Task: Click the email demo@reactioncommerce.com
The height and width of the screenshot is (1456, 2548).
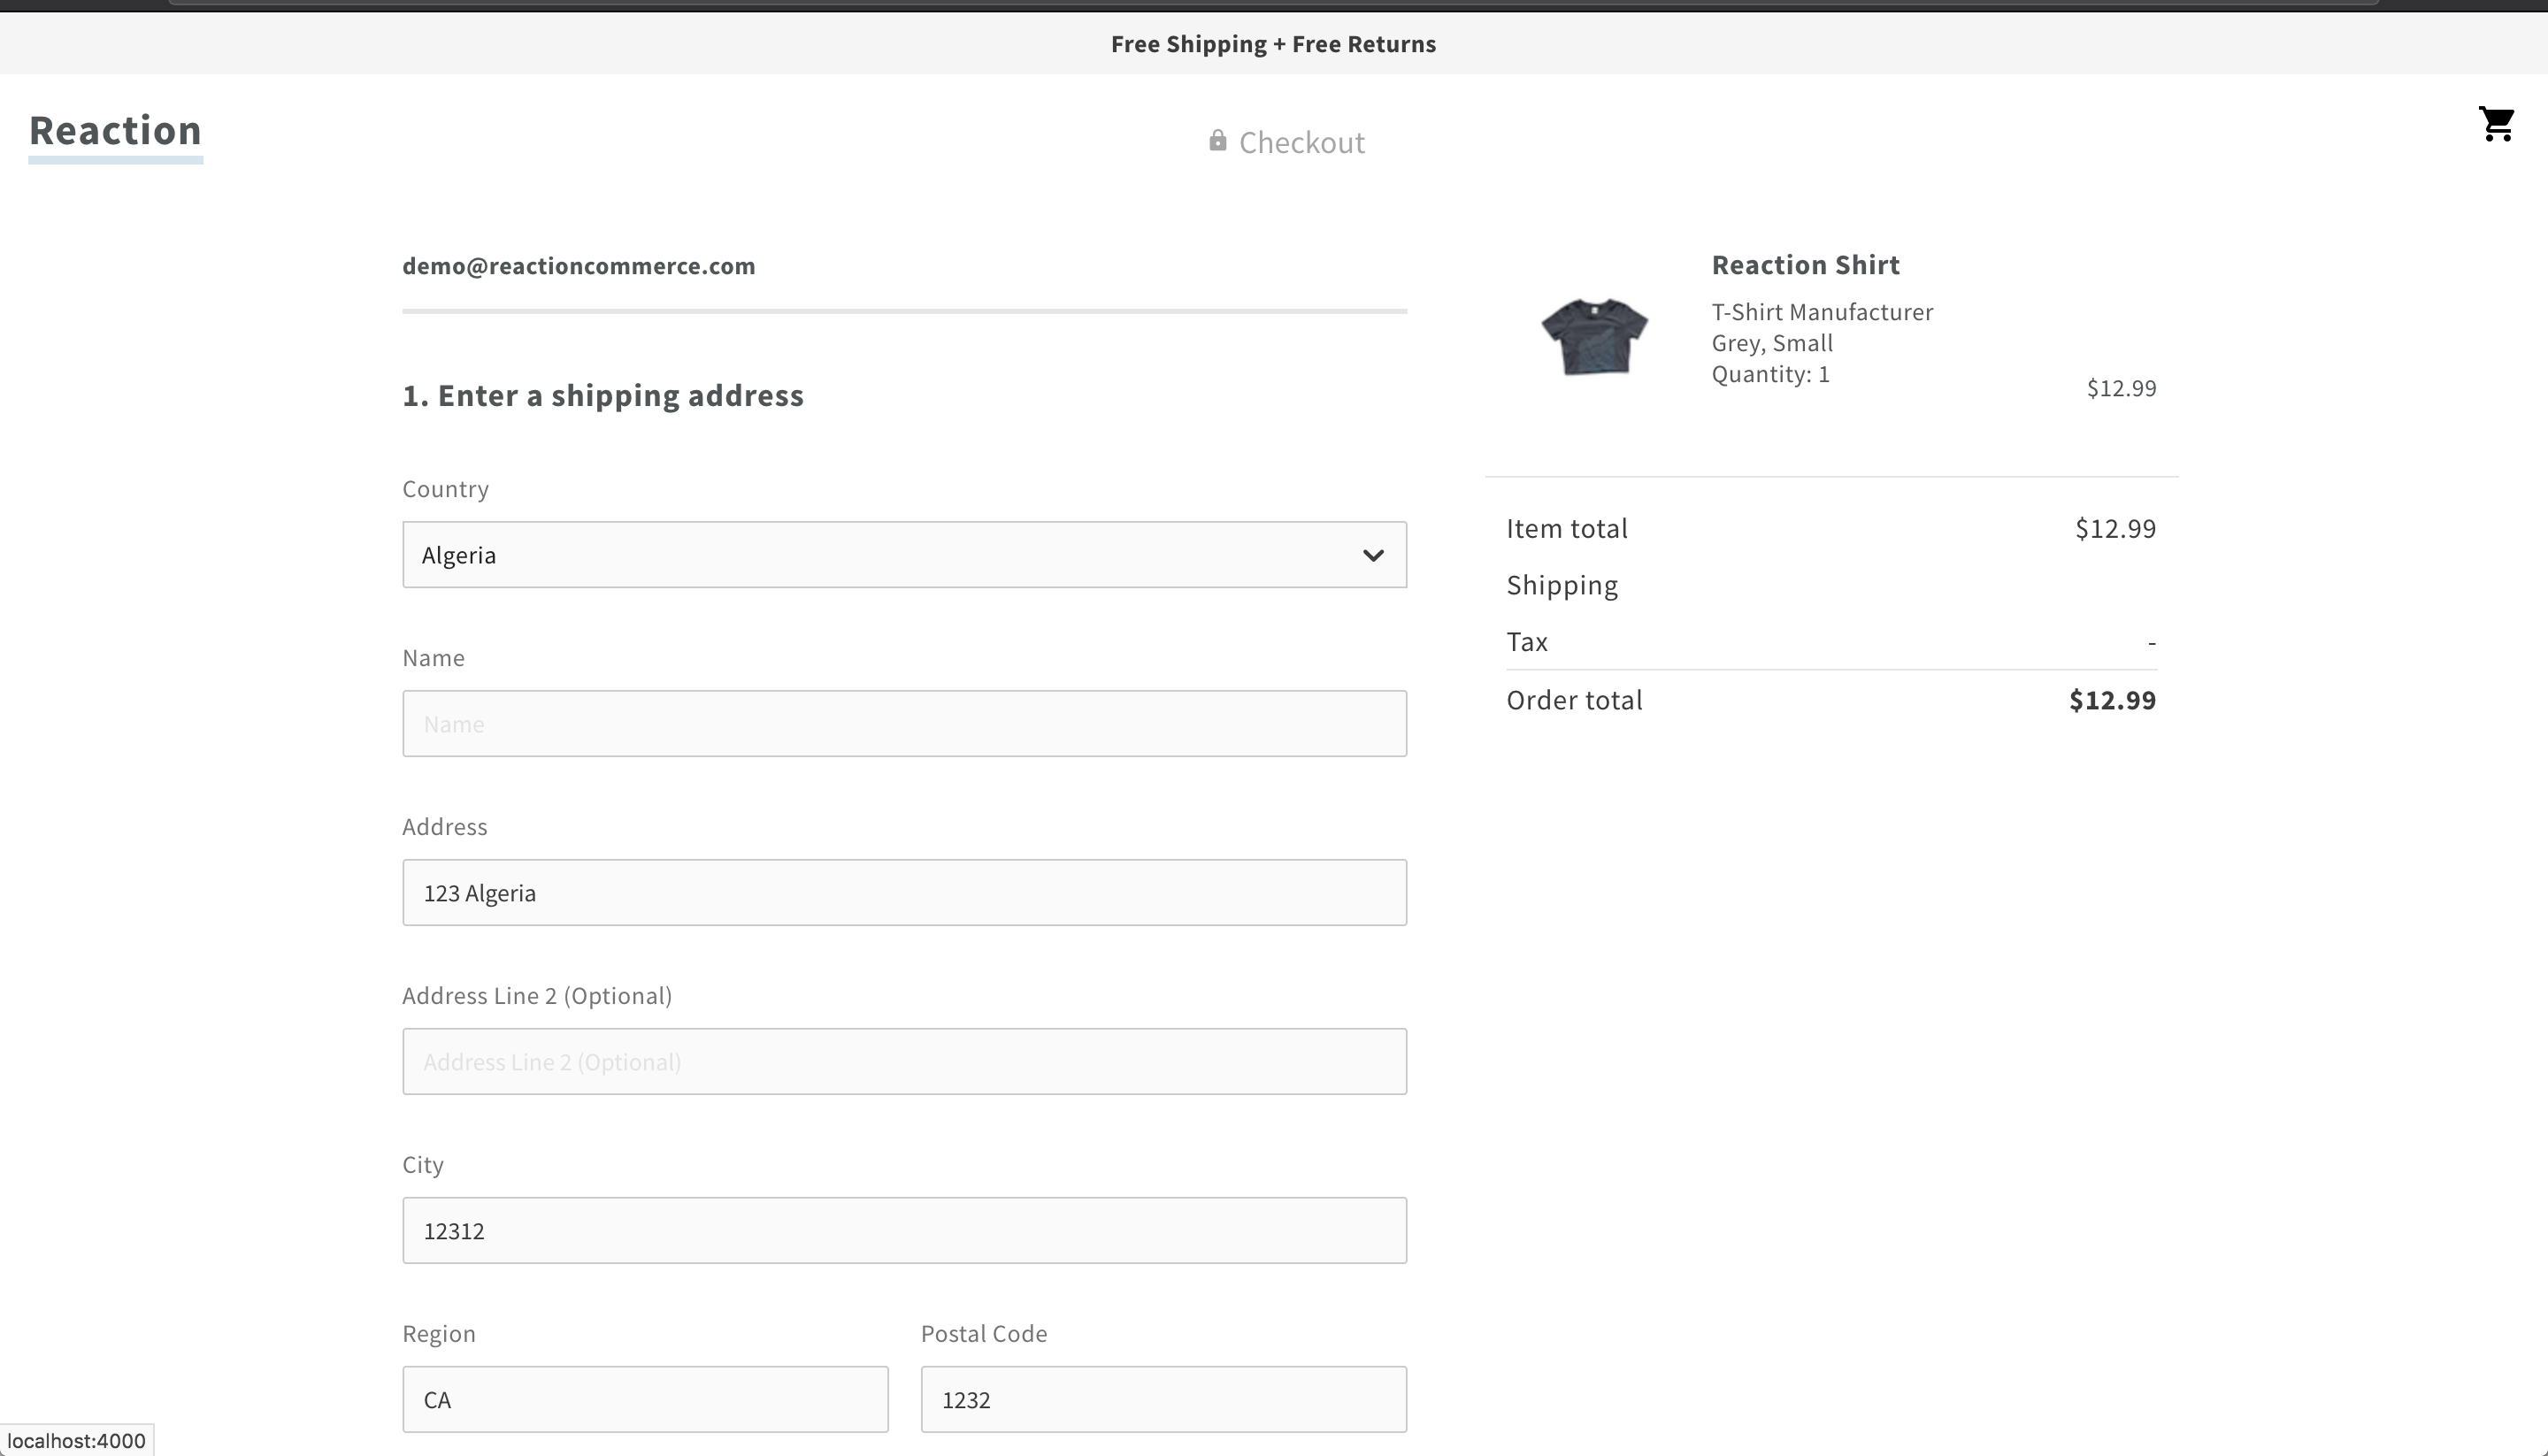Action: [x=578, y=265]
